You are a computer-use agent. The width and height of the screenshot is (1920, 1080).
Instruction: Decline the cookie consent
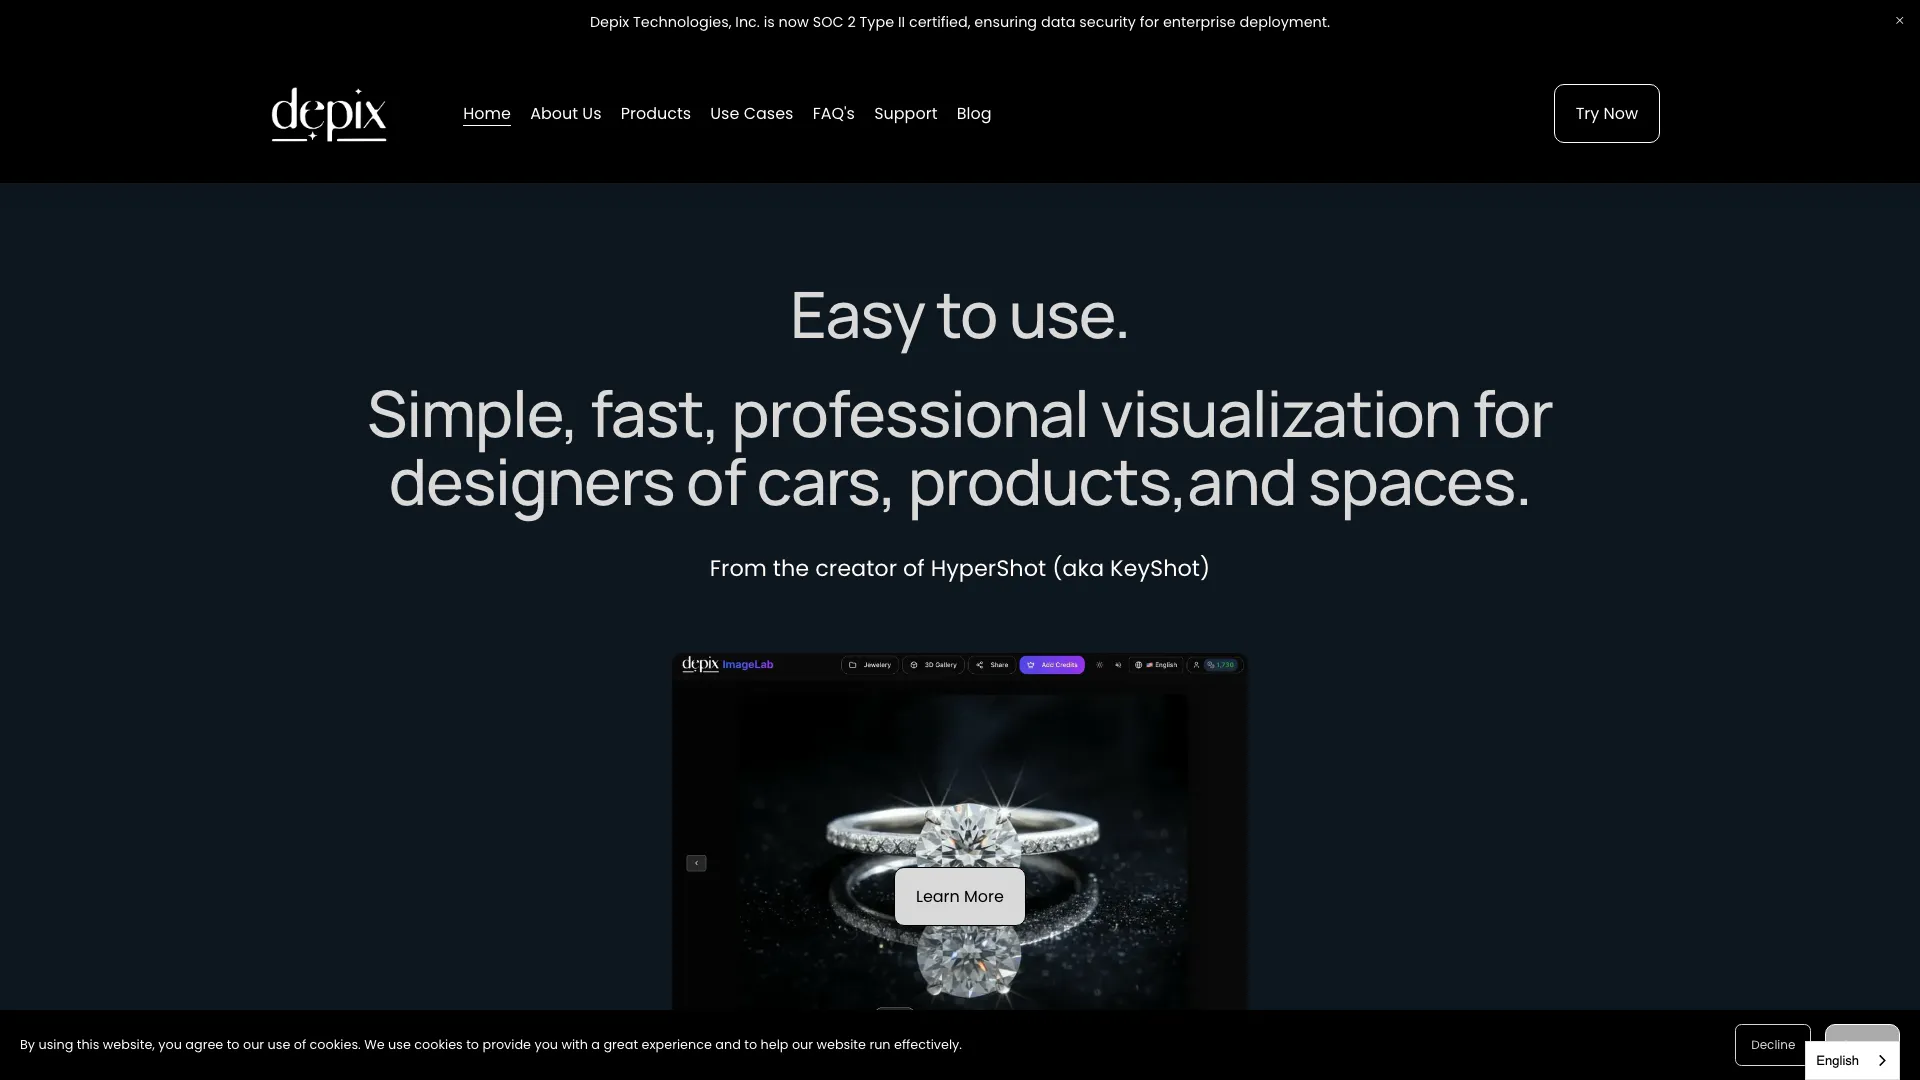click(1772, 1044)
